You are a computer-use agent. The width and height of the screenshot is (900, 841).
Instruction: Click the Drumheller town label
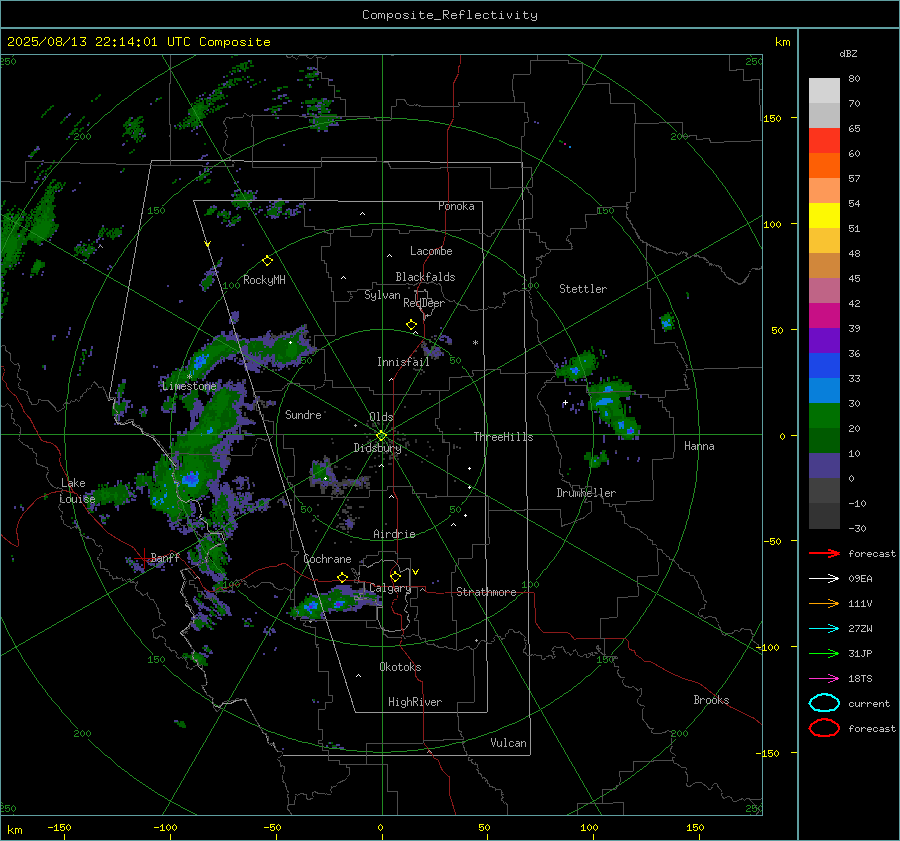586,493
